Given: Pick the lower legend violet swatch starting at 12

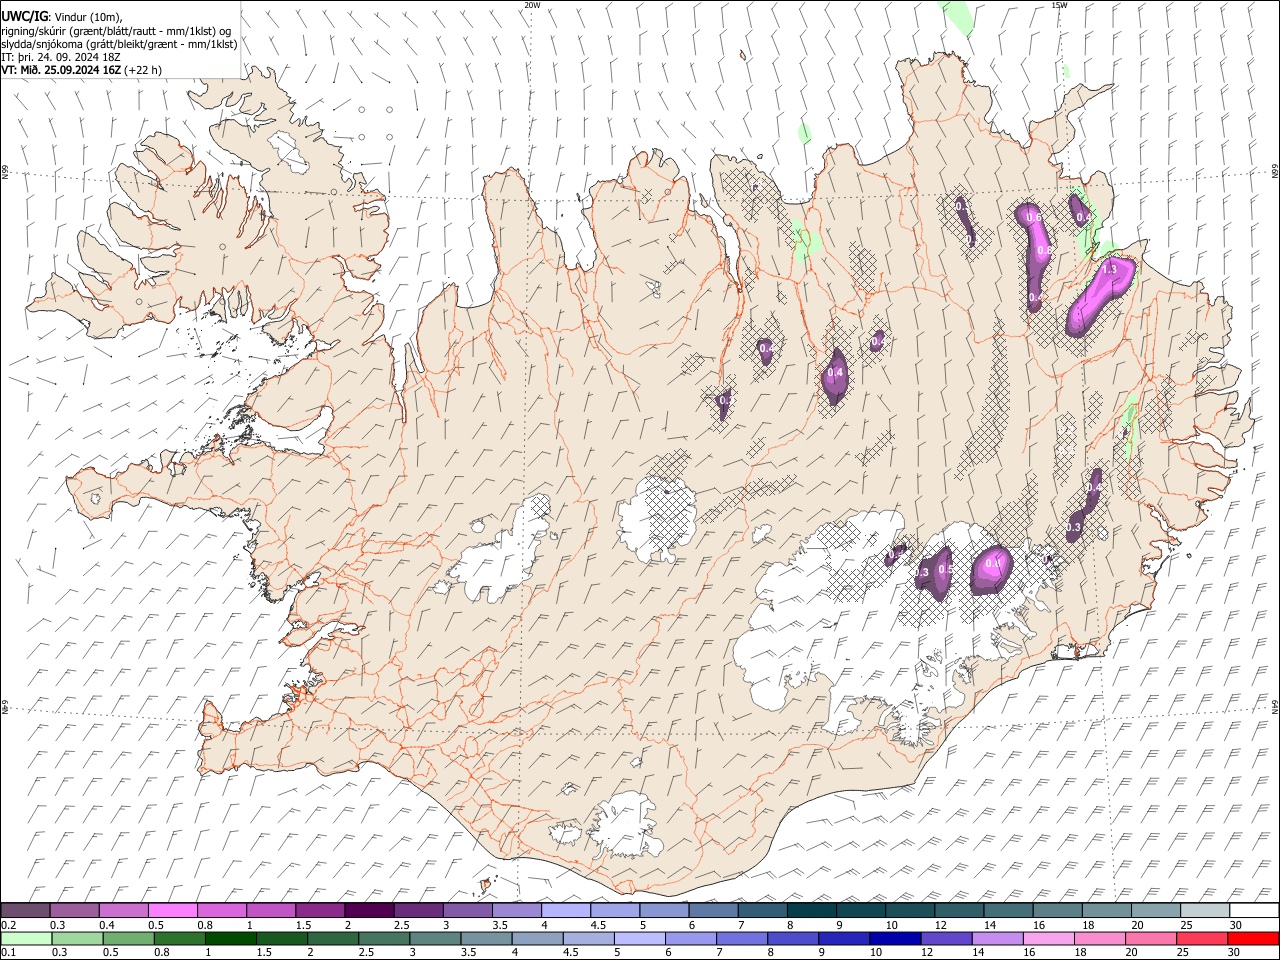Looking at the screenshot, I should coord(947,938).
